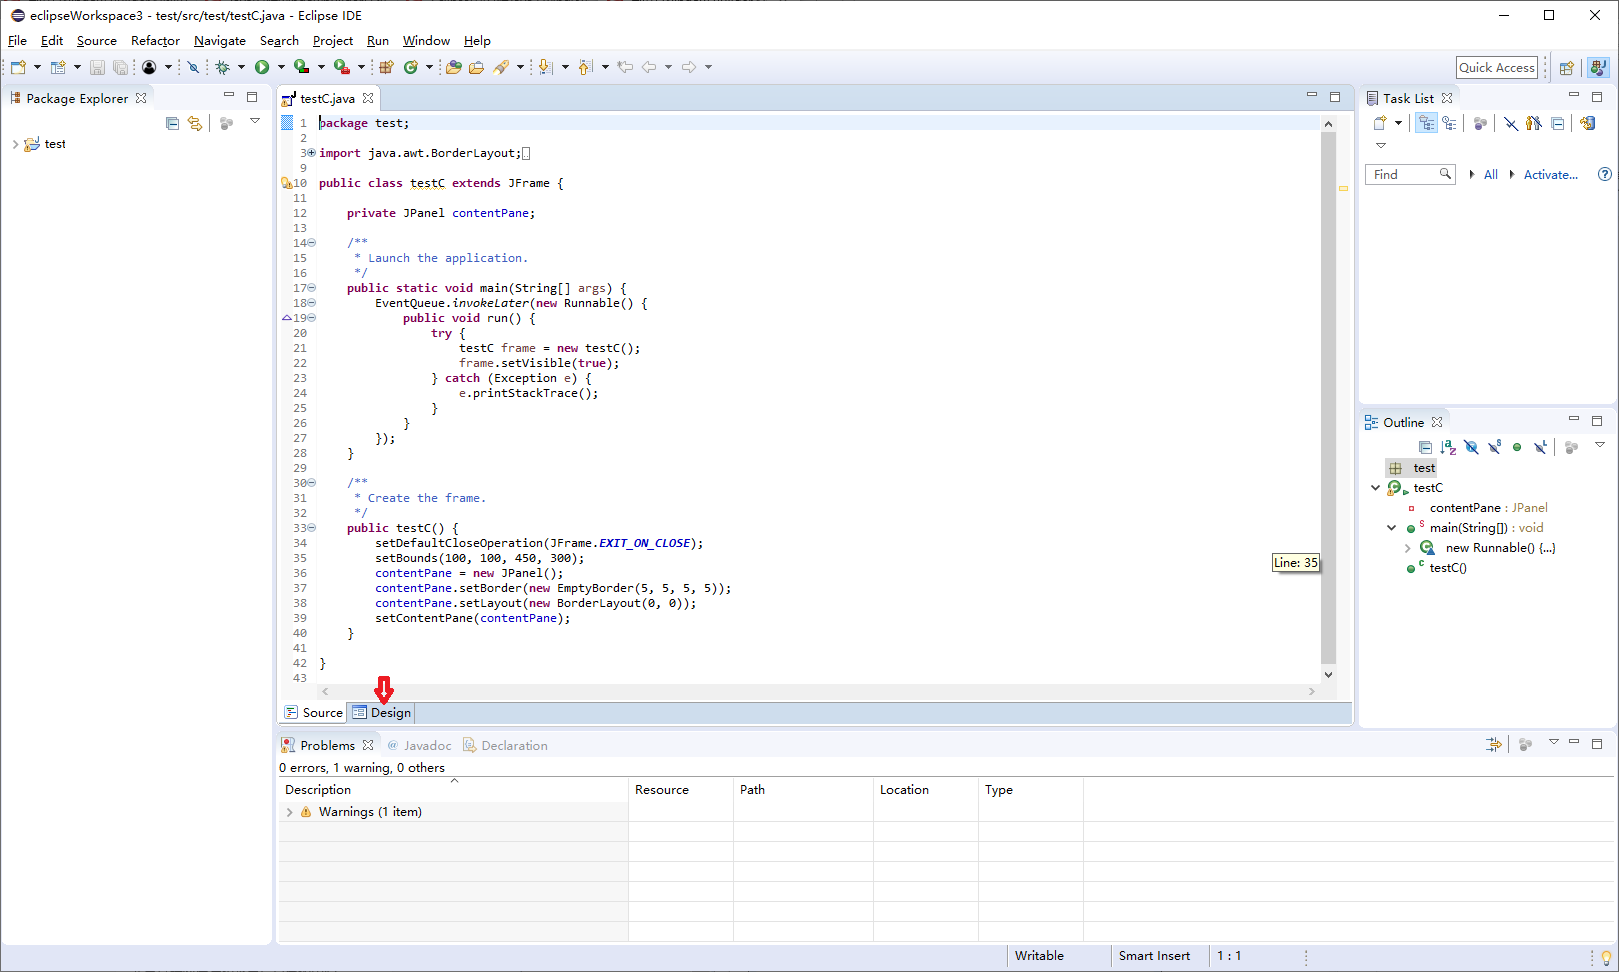
Task: Toggle hiding fields in the Outline view
Action: point(1471,447)
